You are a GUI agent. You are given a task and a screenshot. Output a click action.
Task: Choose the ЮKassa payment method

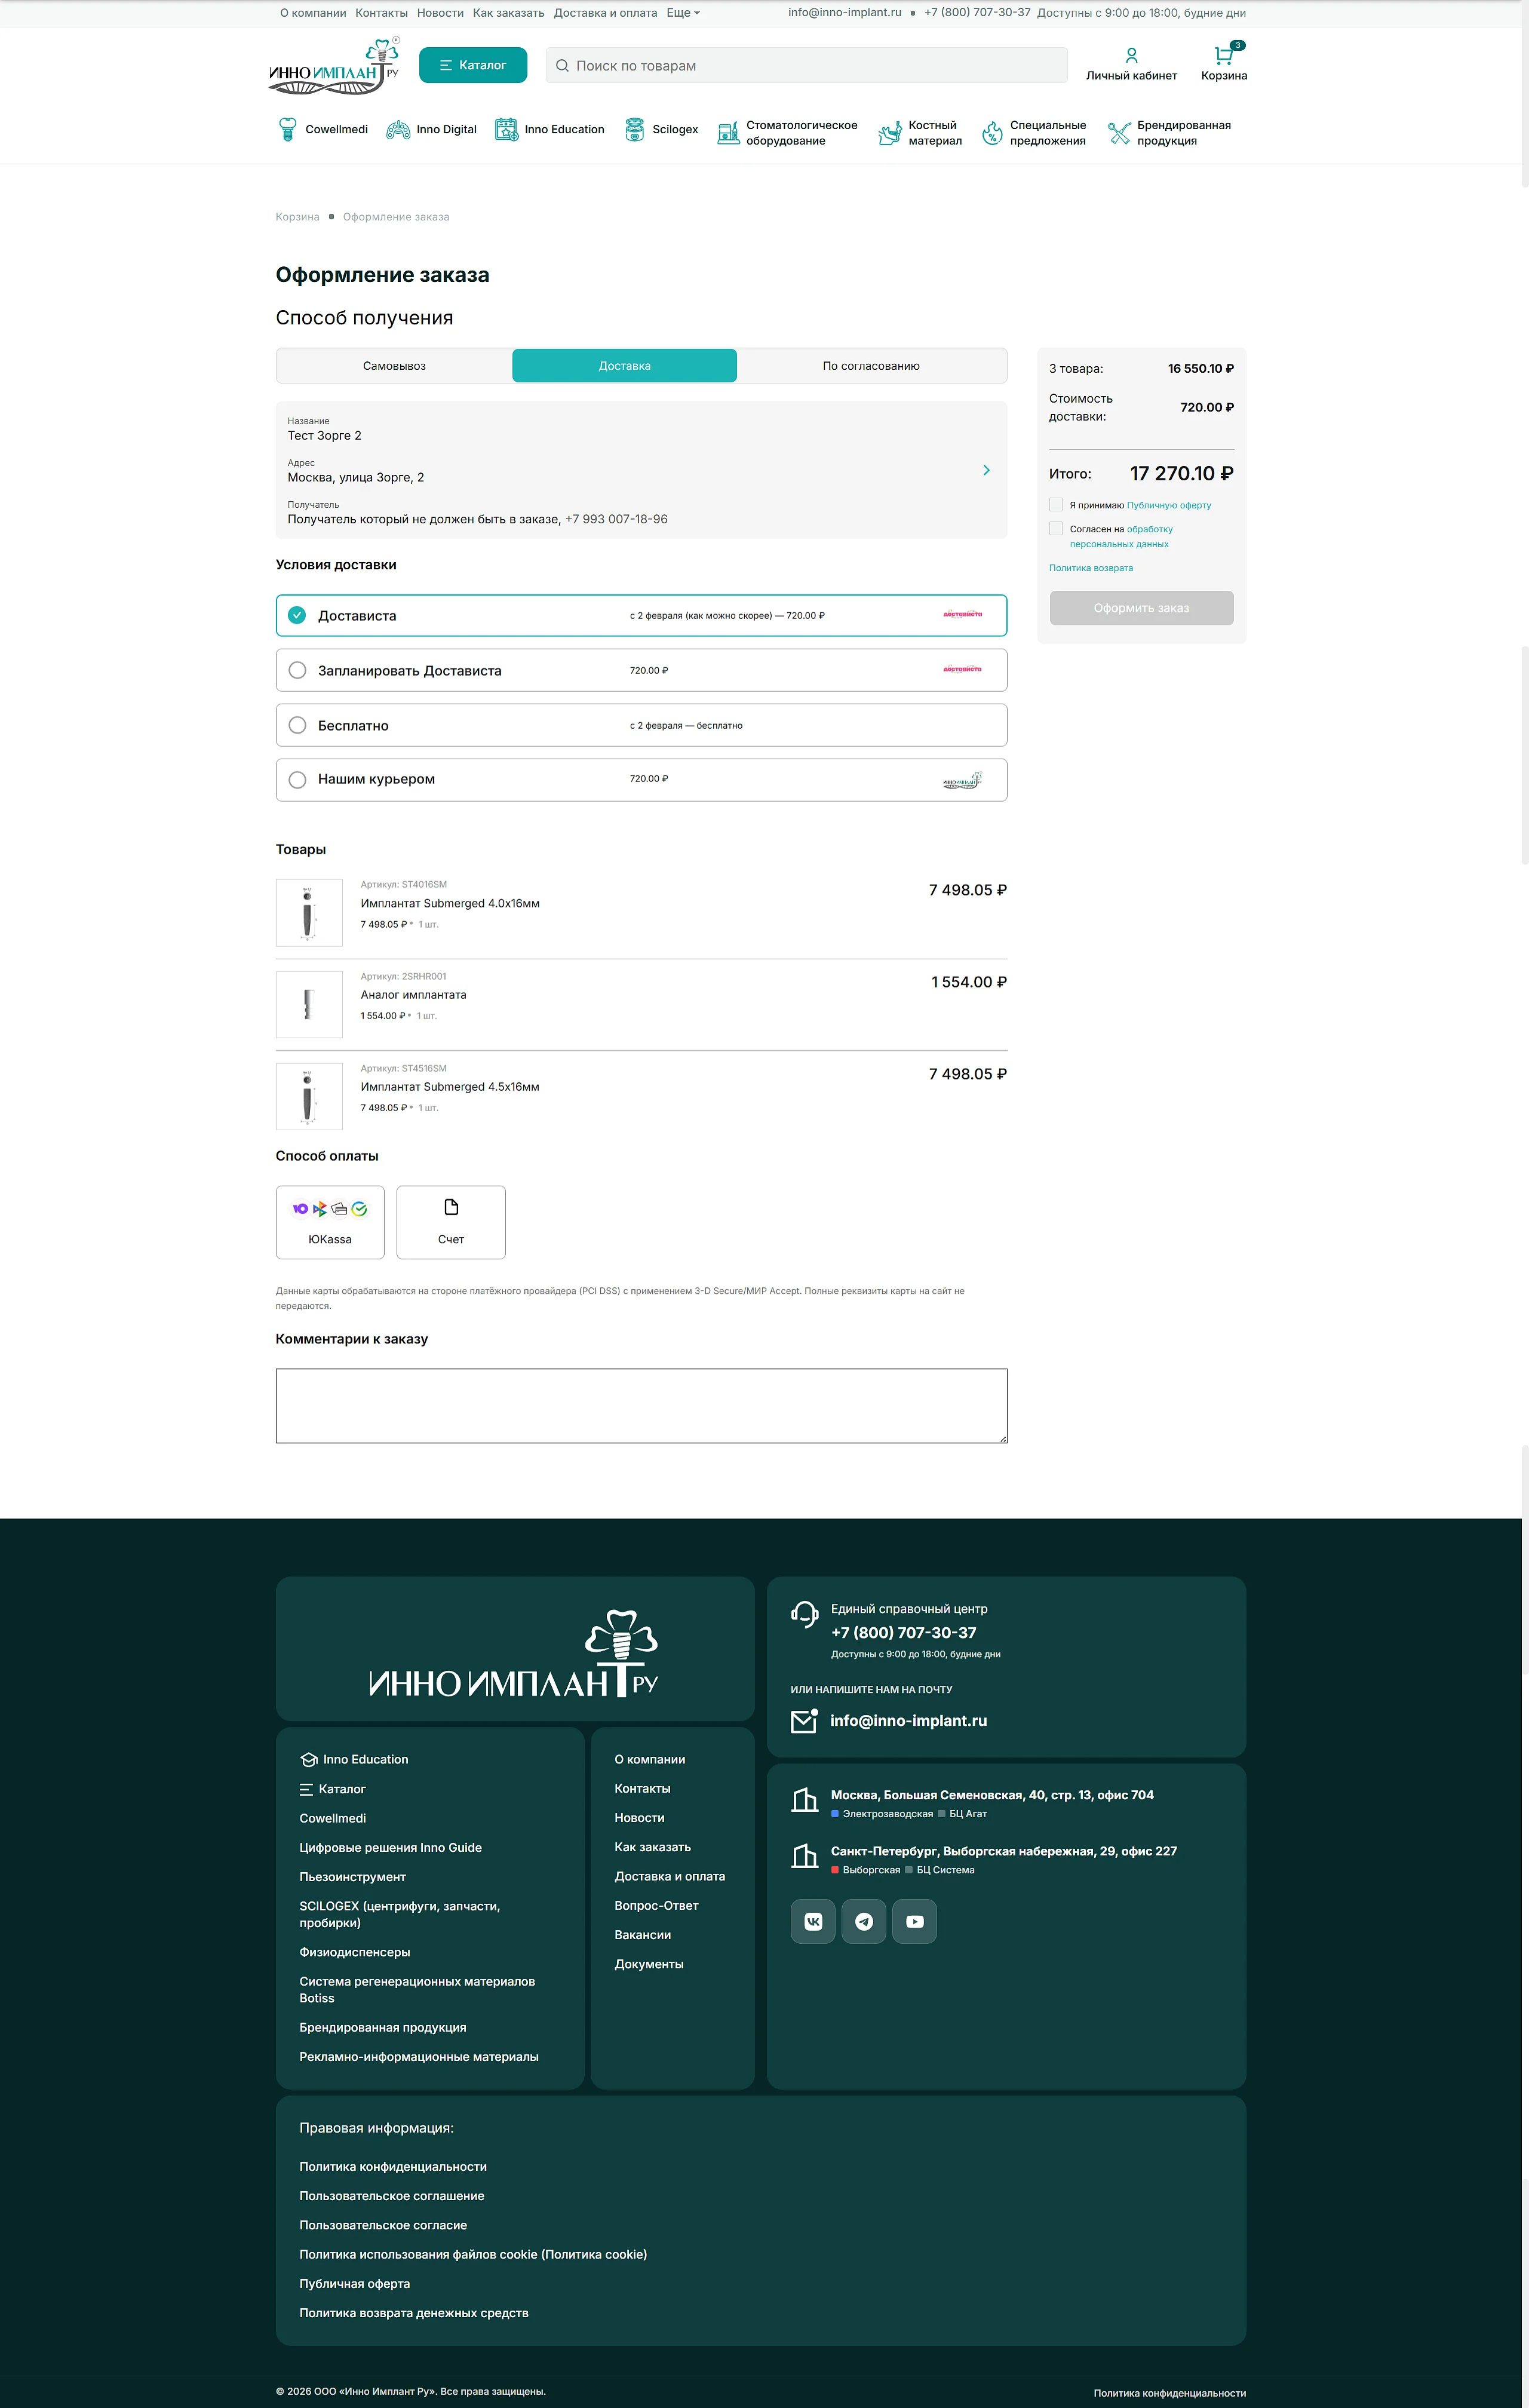tap(330, 1222)
